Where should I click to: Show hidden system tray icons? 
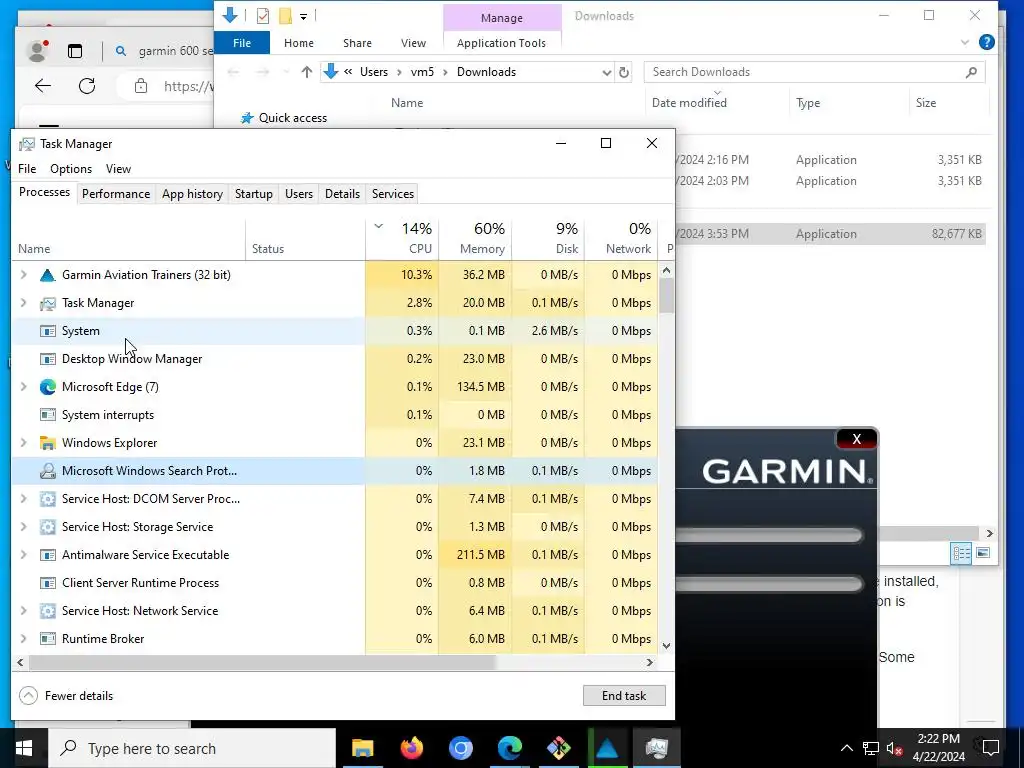tap(846, 748)
